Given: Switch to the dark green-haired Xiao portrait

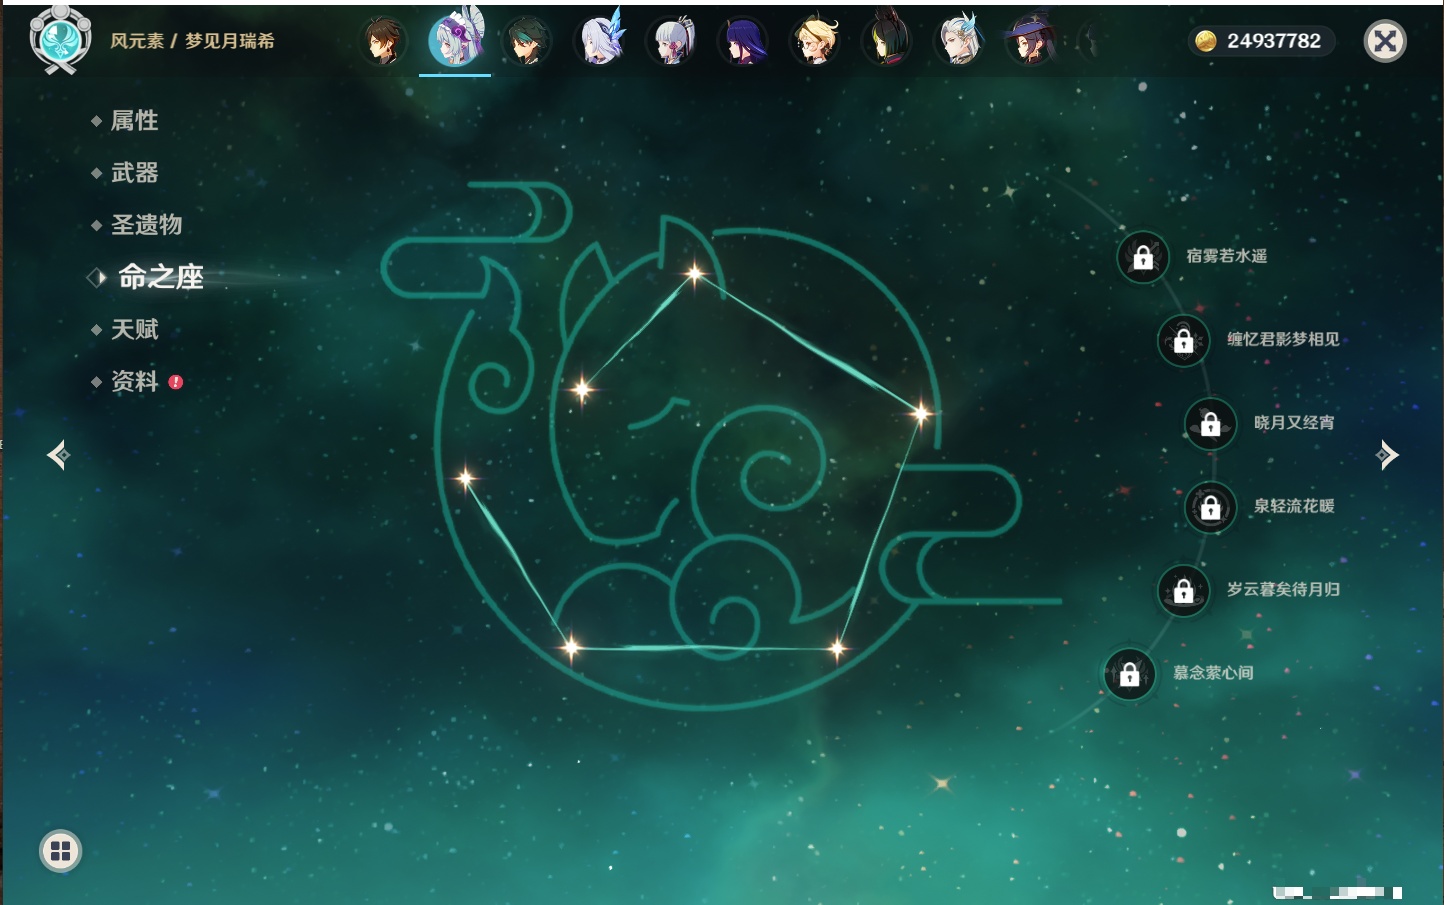Looking at the screenshot, I should click(x=526, y=41).
